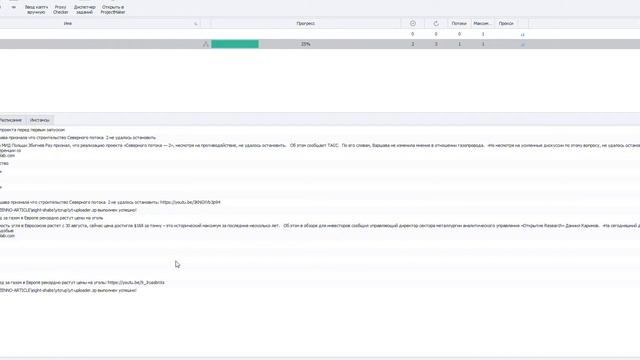
Task: Click the proxy icon in the highlighted row
Action: pyautogui.click(x=522, y=44)
